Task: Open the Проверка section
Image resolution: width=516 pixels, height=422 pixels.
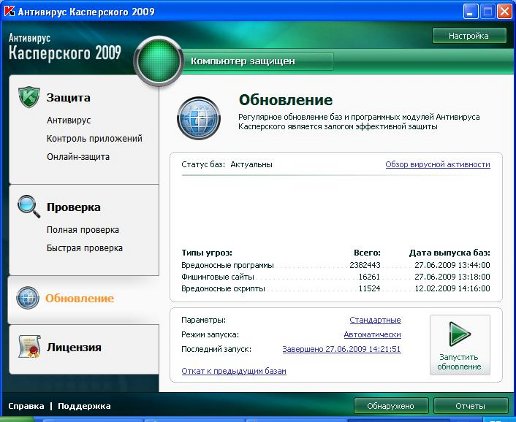Action: click(73, 207)
